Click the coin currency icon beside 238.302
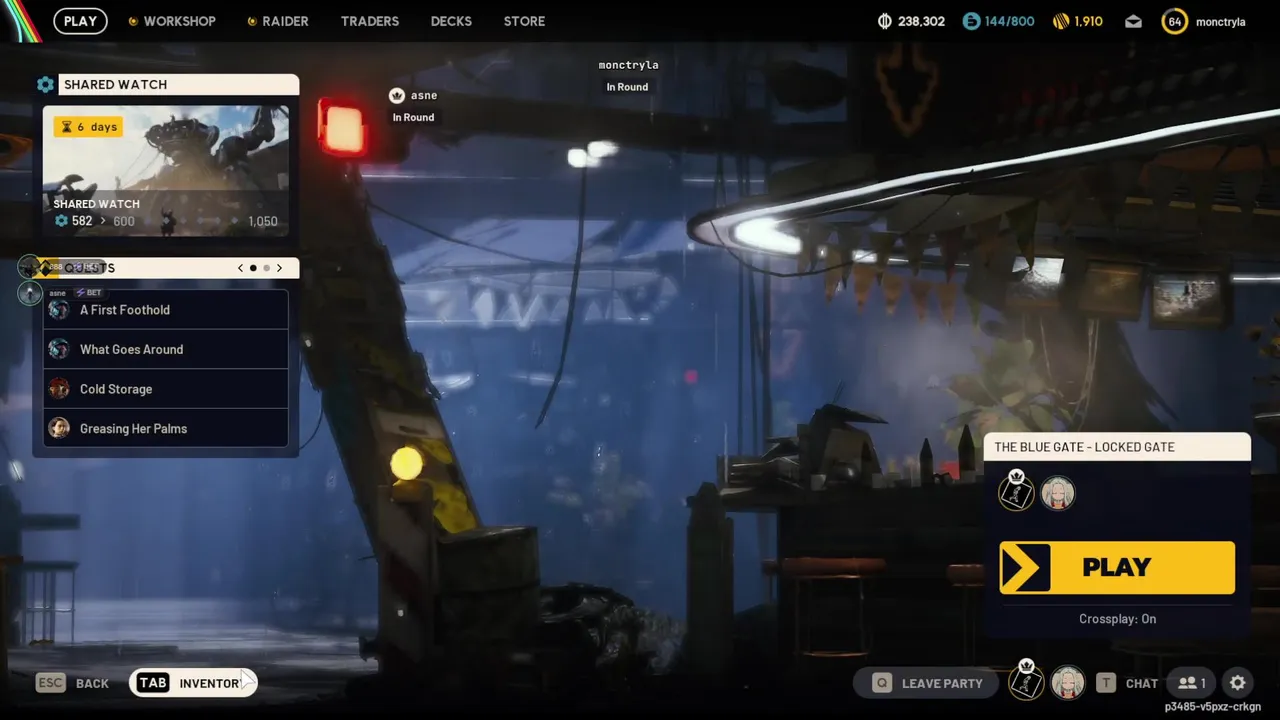 884,21
